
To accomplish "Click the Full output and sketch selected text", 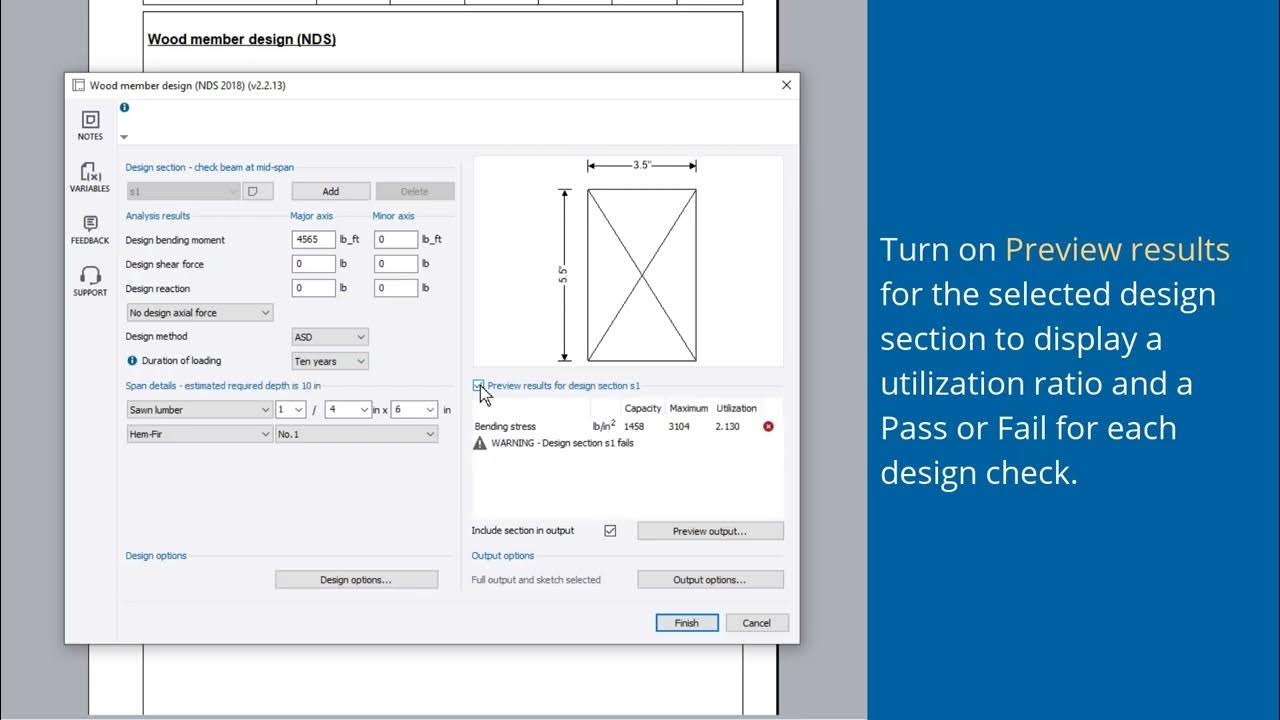I will (x=536, y=580).
